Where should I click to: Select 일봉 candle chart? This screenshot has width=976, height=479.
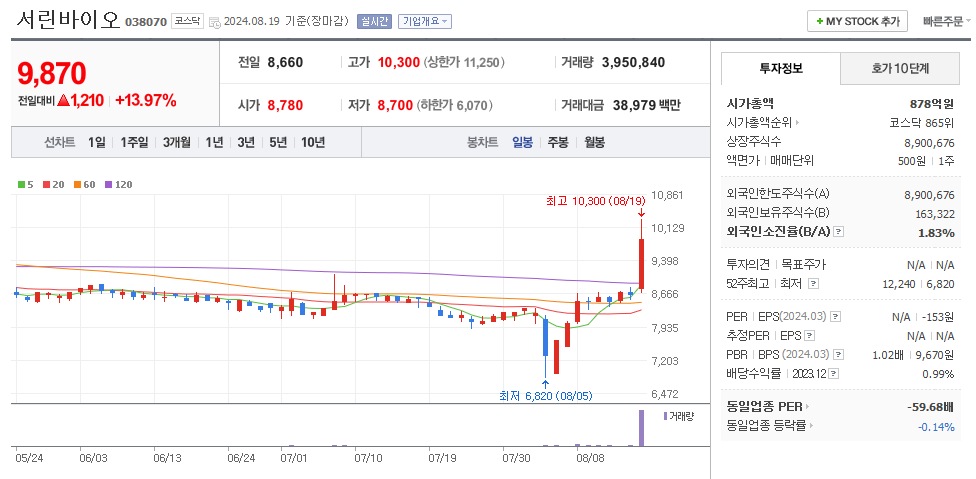coord(522,142)
